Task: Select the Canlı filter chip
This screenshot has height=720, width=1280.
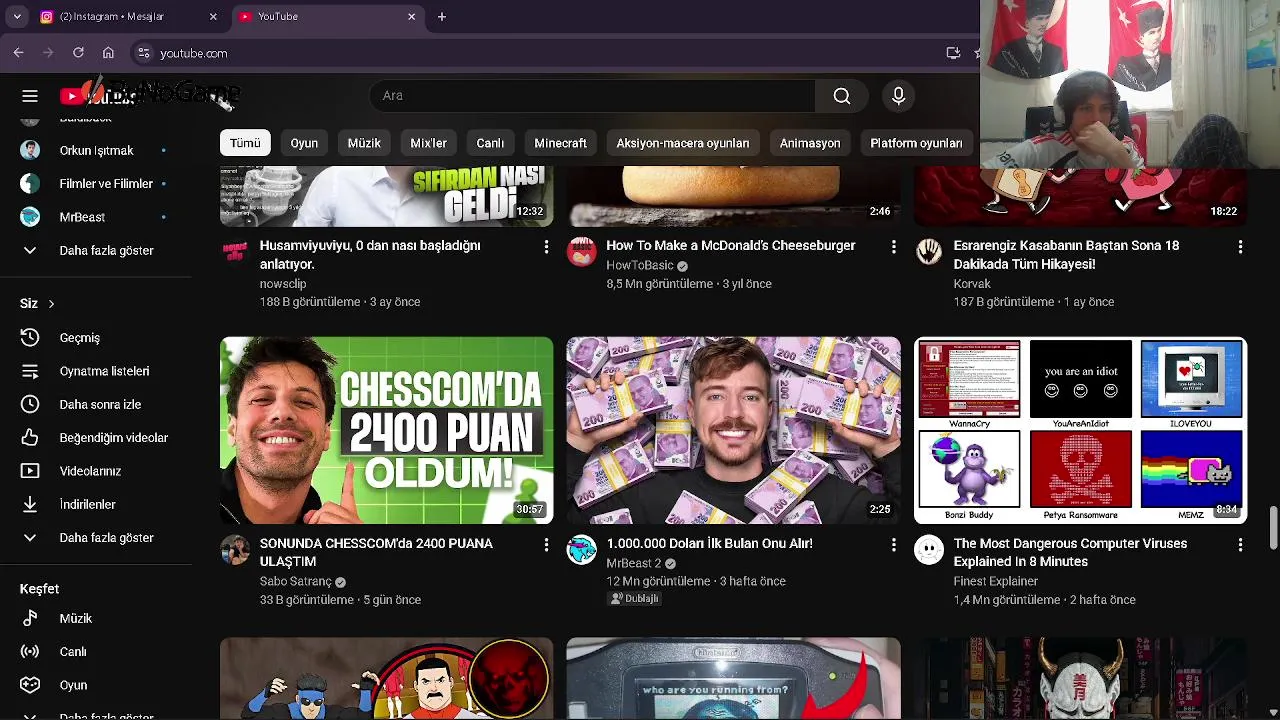Action: pos(490,143)
